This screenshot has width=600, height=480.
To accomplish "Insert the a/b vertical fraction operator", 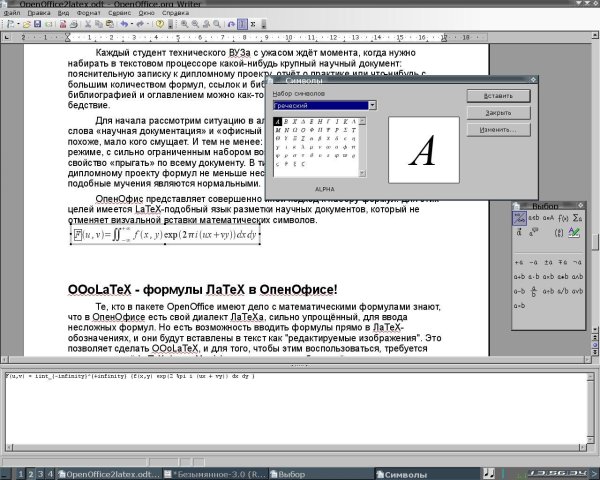I will (534, 292).
